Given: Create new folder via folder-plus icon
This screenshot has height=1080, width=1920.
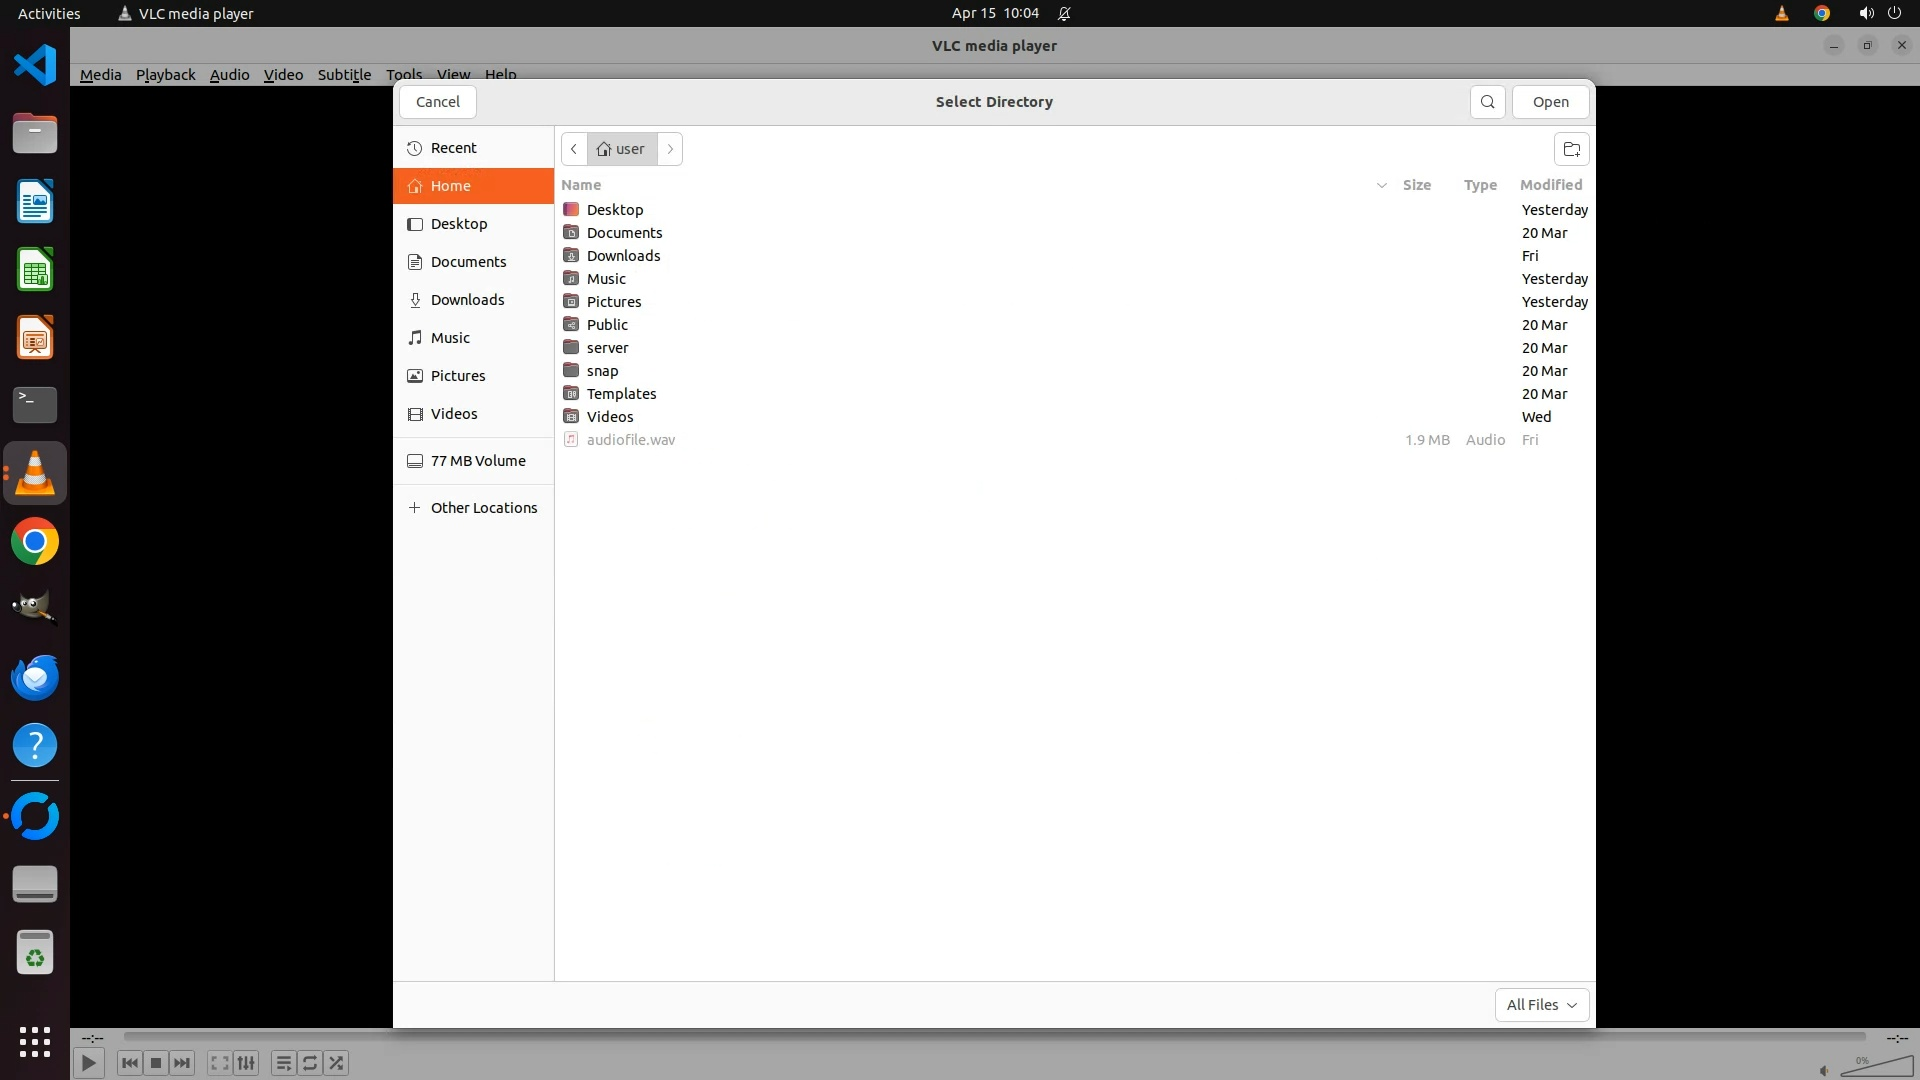Looking at the screenshot, I should (1571, 150).
